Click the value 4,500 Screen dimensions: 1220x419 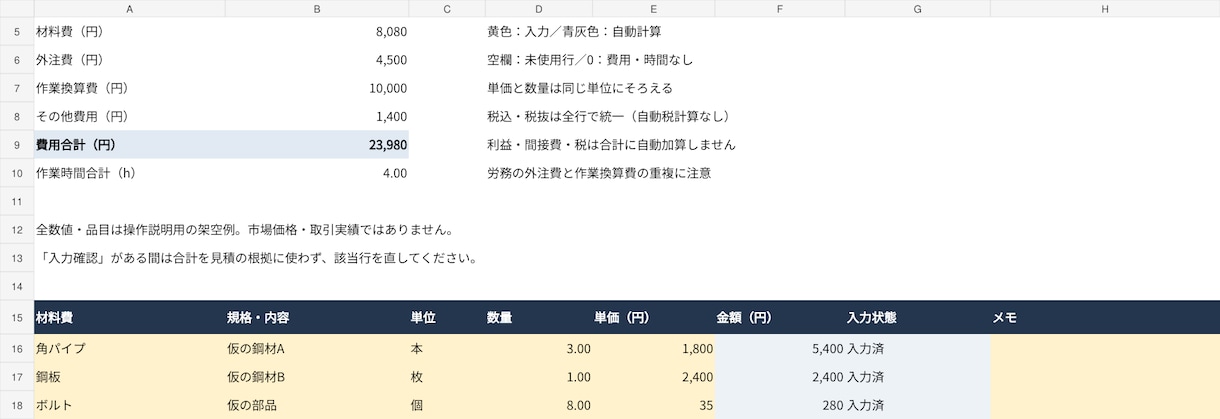click(x=391, y=60)
